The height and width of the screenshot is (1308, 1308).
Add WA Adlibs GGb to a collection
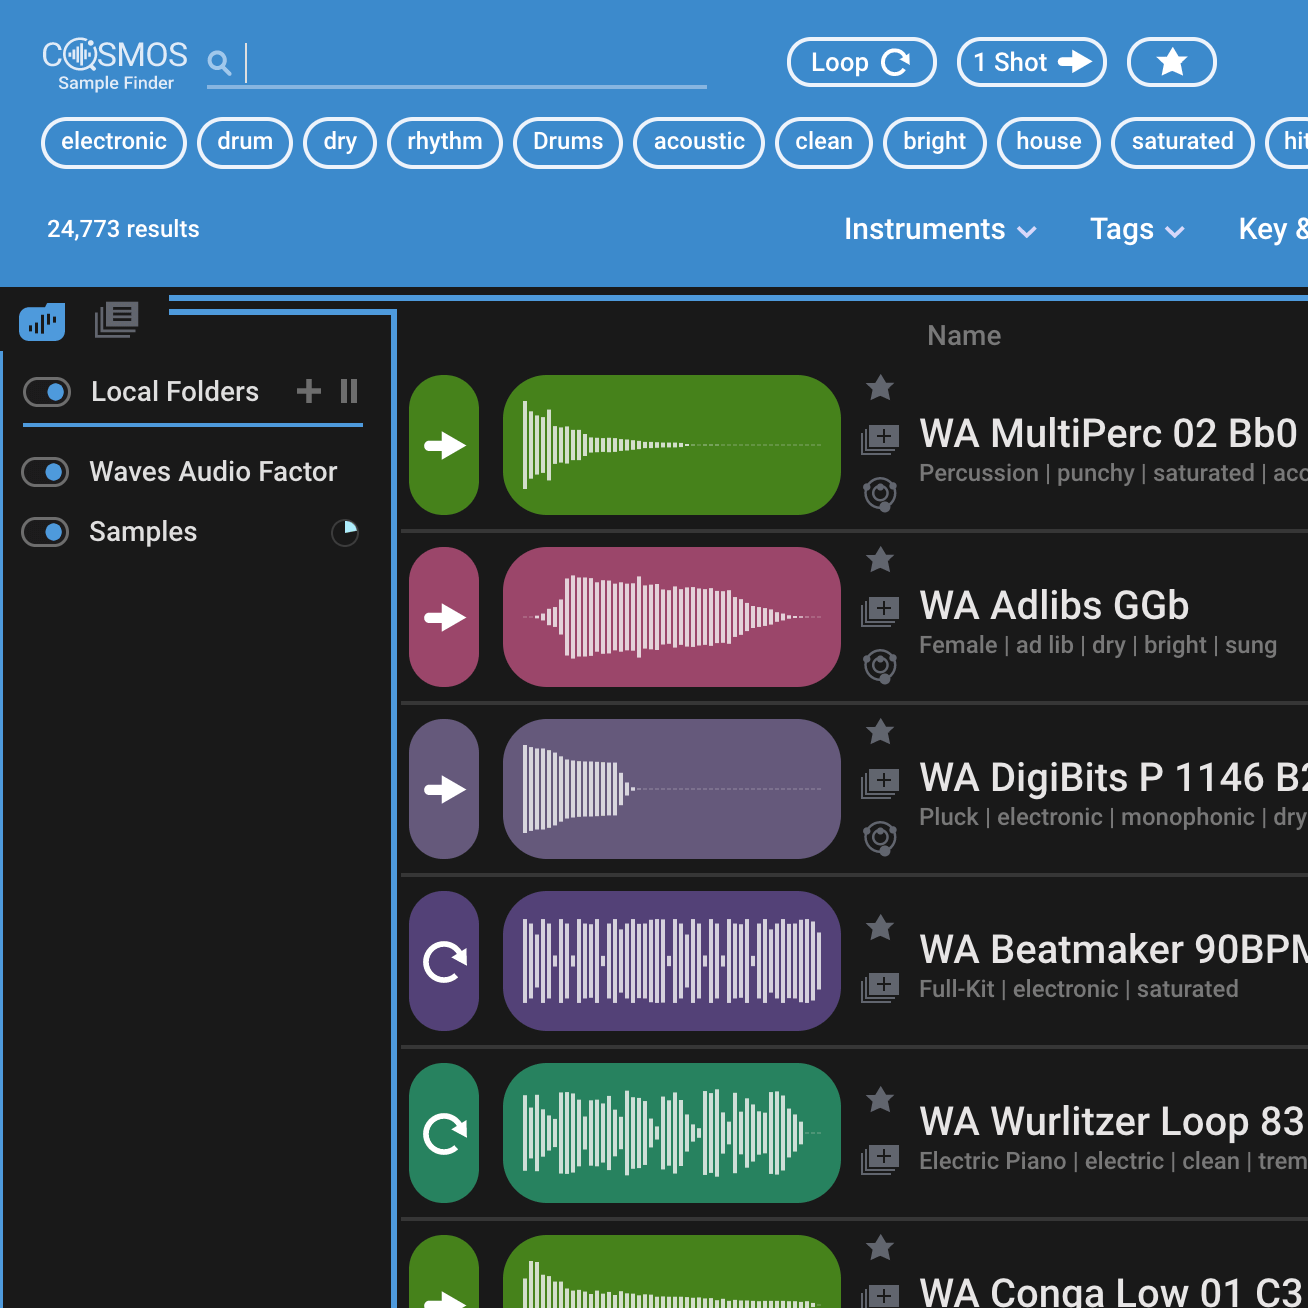pyautogui.click(x=880, y=611)
